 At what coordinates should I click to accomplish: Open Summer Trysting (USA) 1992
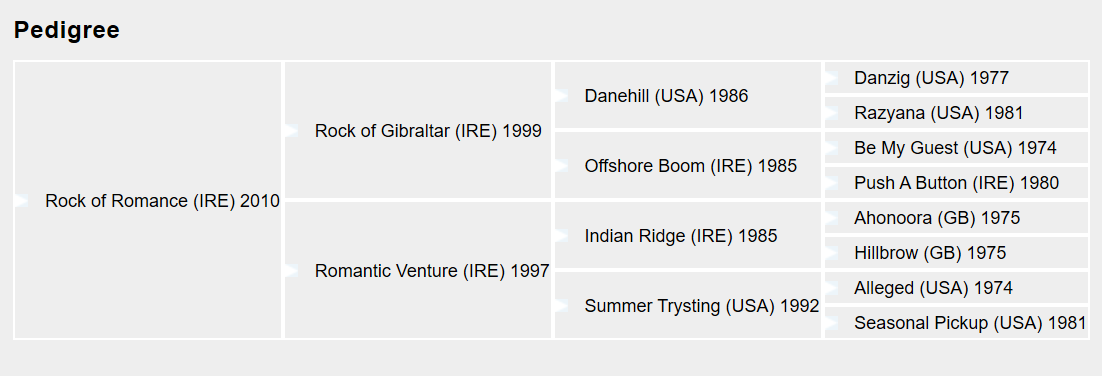[x=702, y=306]
